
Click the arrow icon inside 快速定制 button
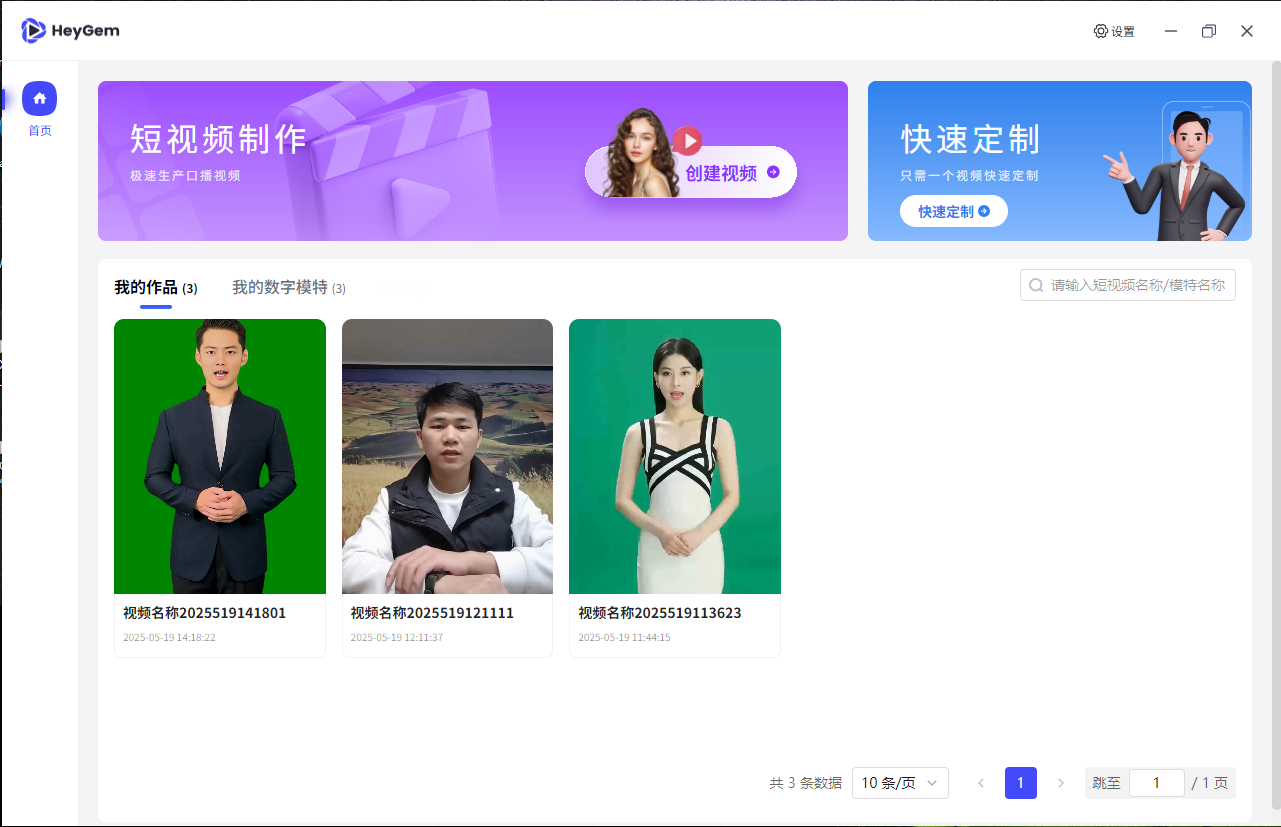point(984,211)
